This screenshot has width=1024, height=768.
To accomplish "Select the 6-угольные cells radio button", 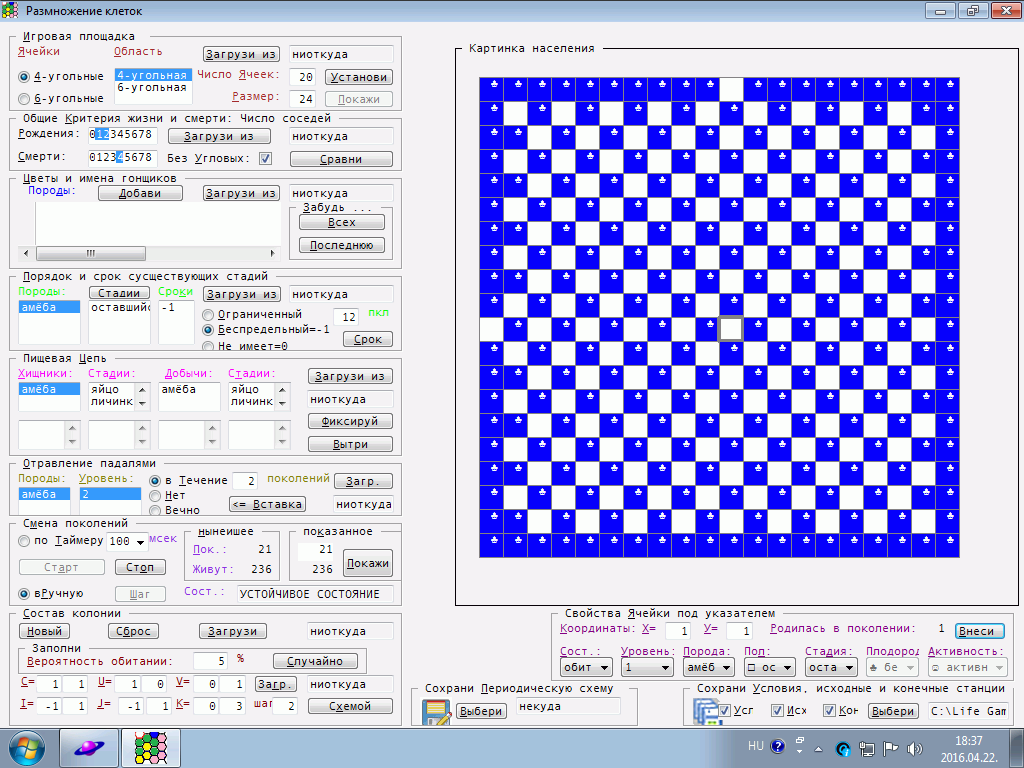I will pyautogui.click(x=24, y=98).
